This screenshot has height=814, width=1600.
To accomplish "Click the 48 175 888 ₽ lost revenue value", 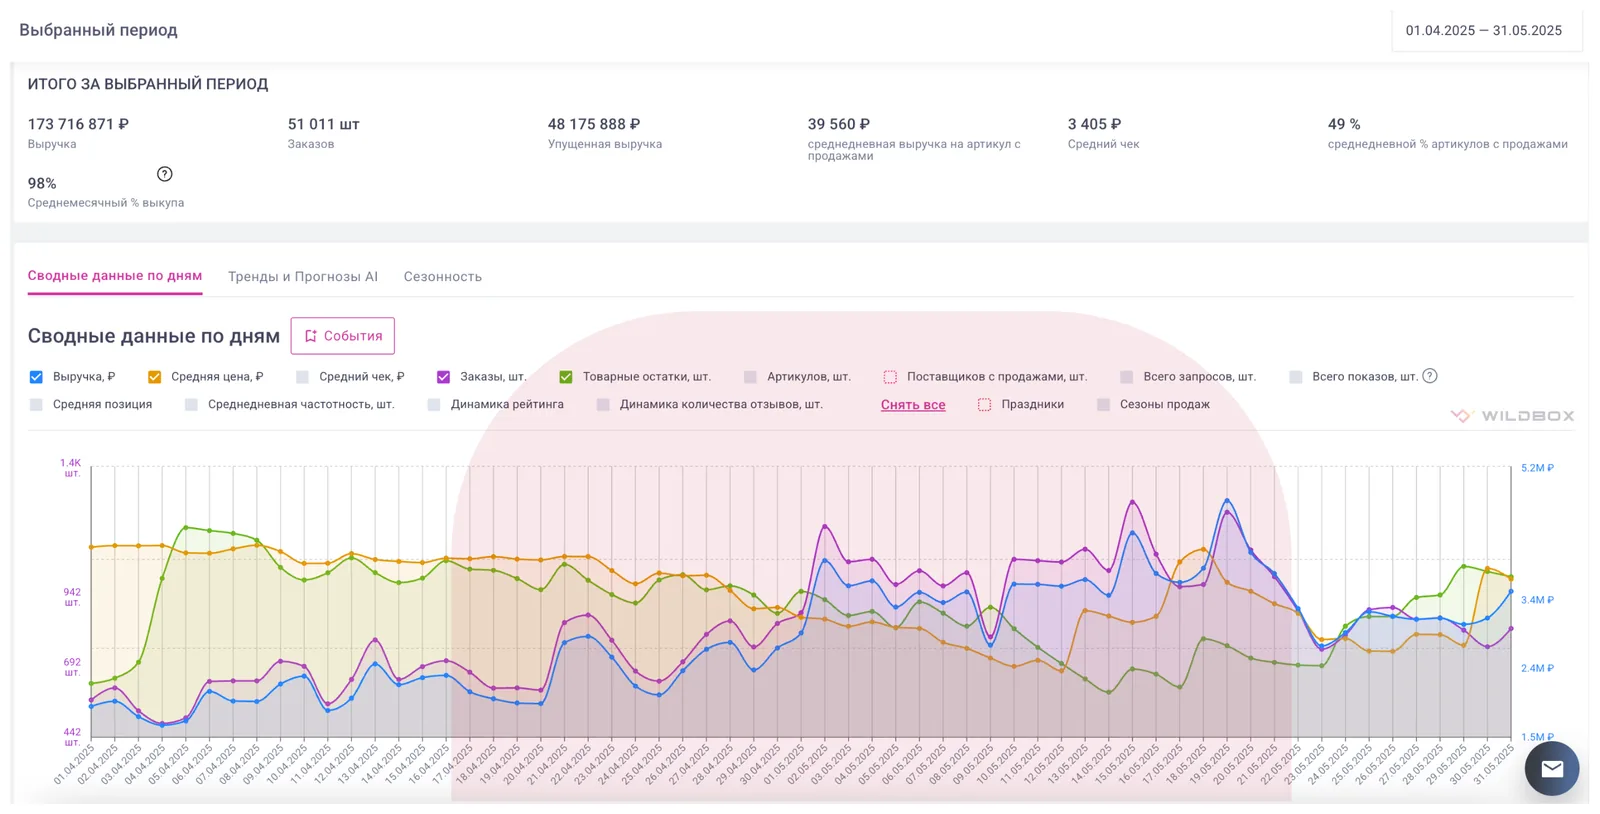I will tap(594, 124).
